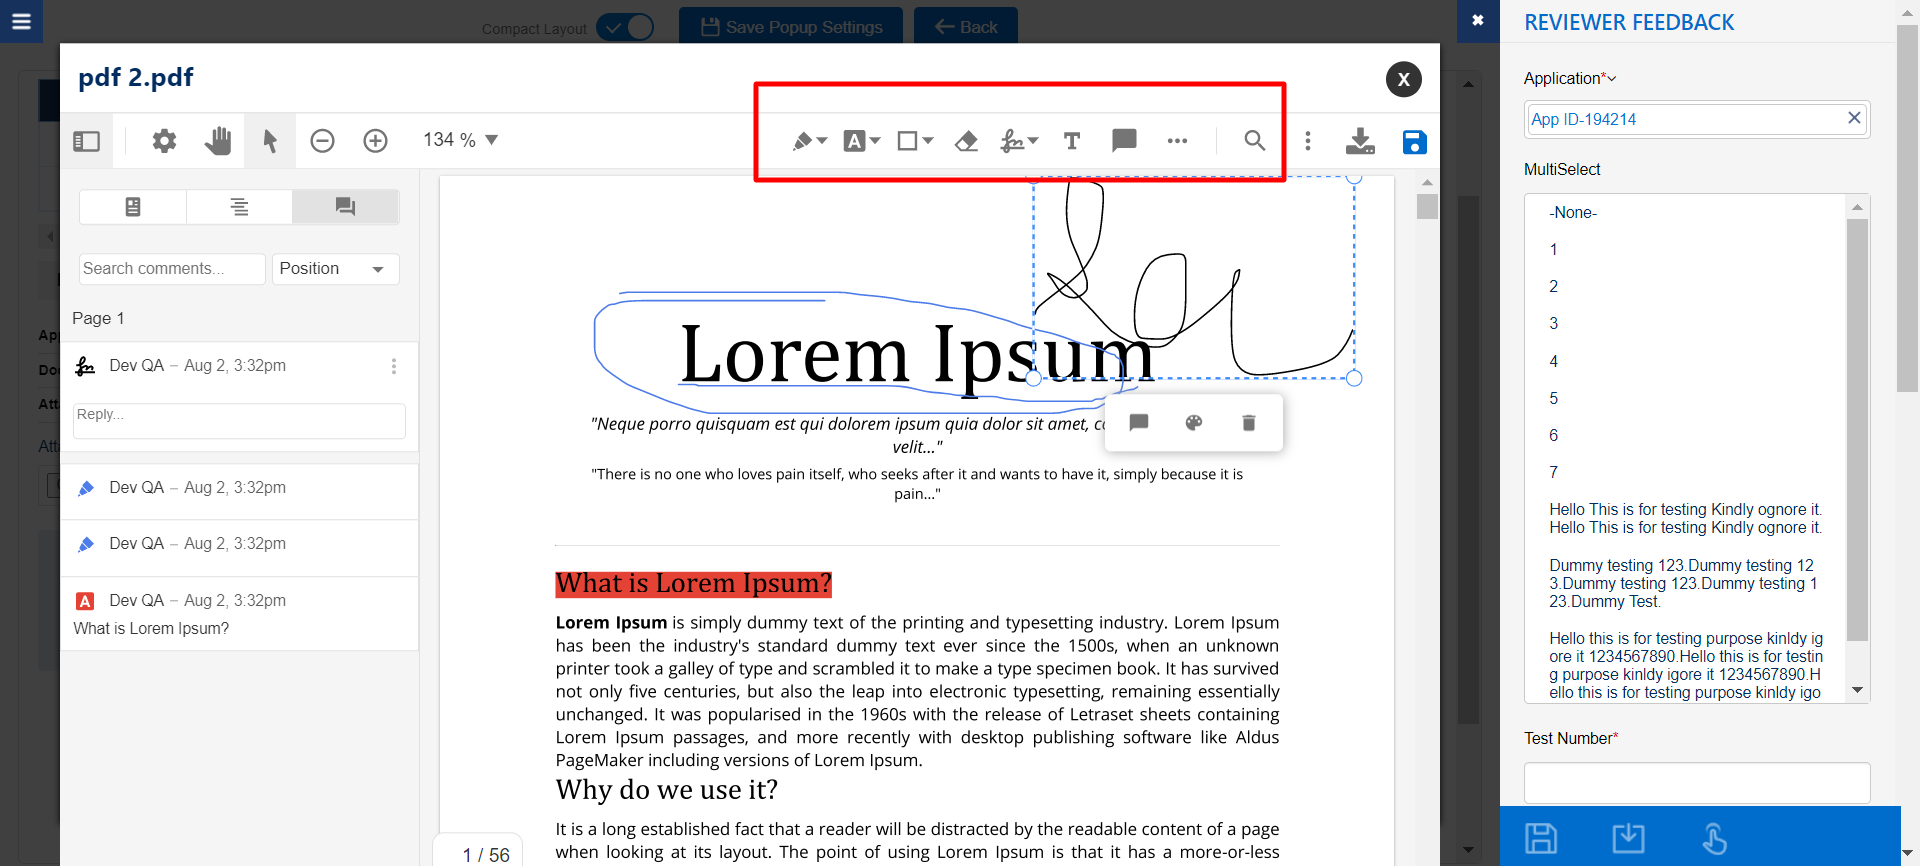The height and width of the screenshot is (866, 1920).
Task: Expand the signature tool dropdown arrow
Action: (x=1034, y=141)
